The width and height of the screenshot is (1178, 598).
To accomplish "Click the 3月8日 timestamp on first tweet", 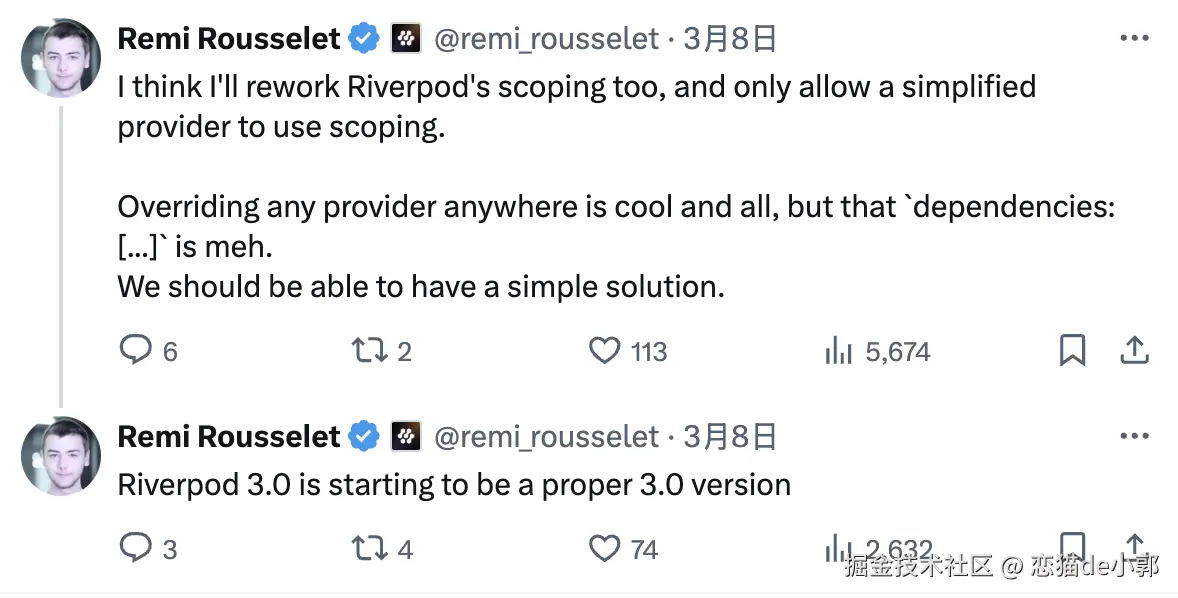I will 730,39.
